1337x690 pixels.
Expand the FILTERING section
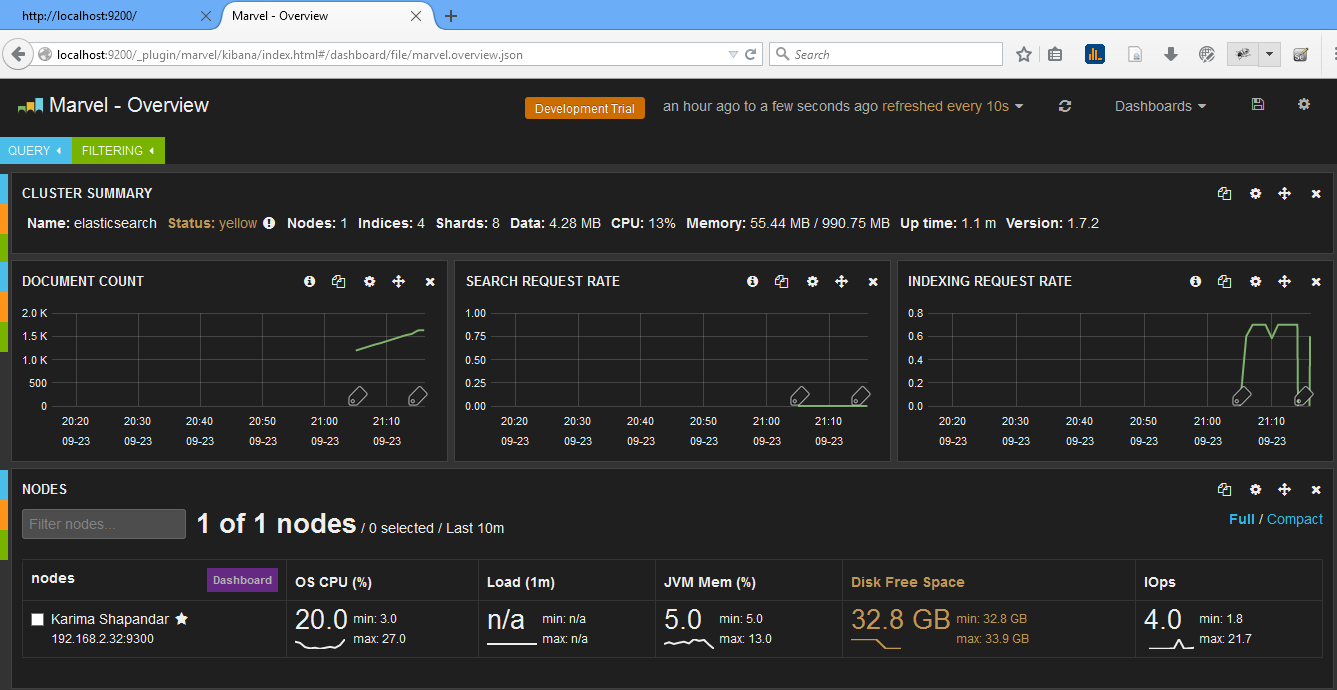(118, 151)
